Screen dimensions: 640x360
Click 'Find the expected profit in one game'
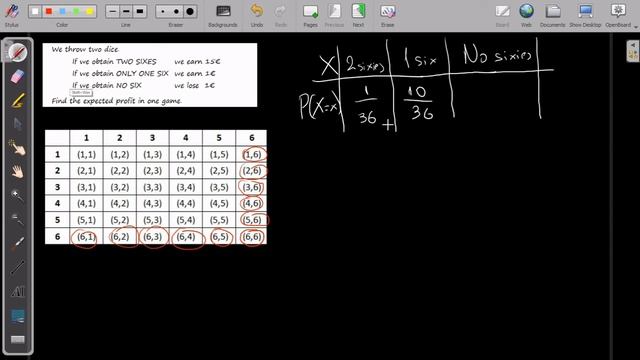(117, 101)
